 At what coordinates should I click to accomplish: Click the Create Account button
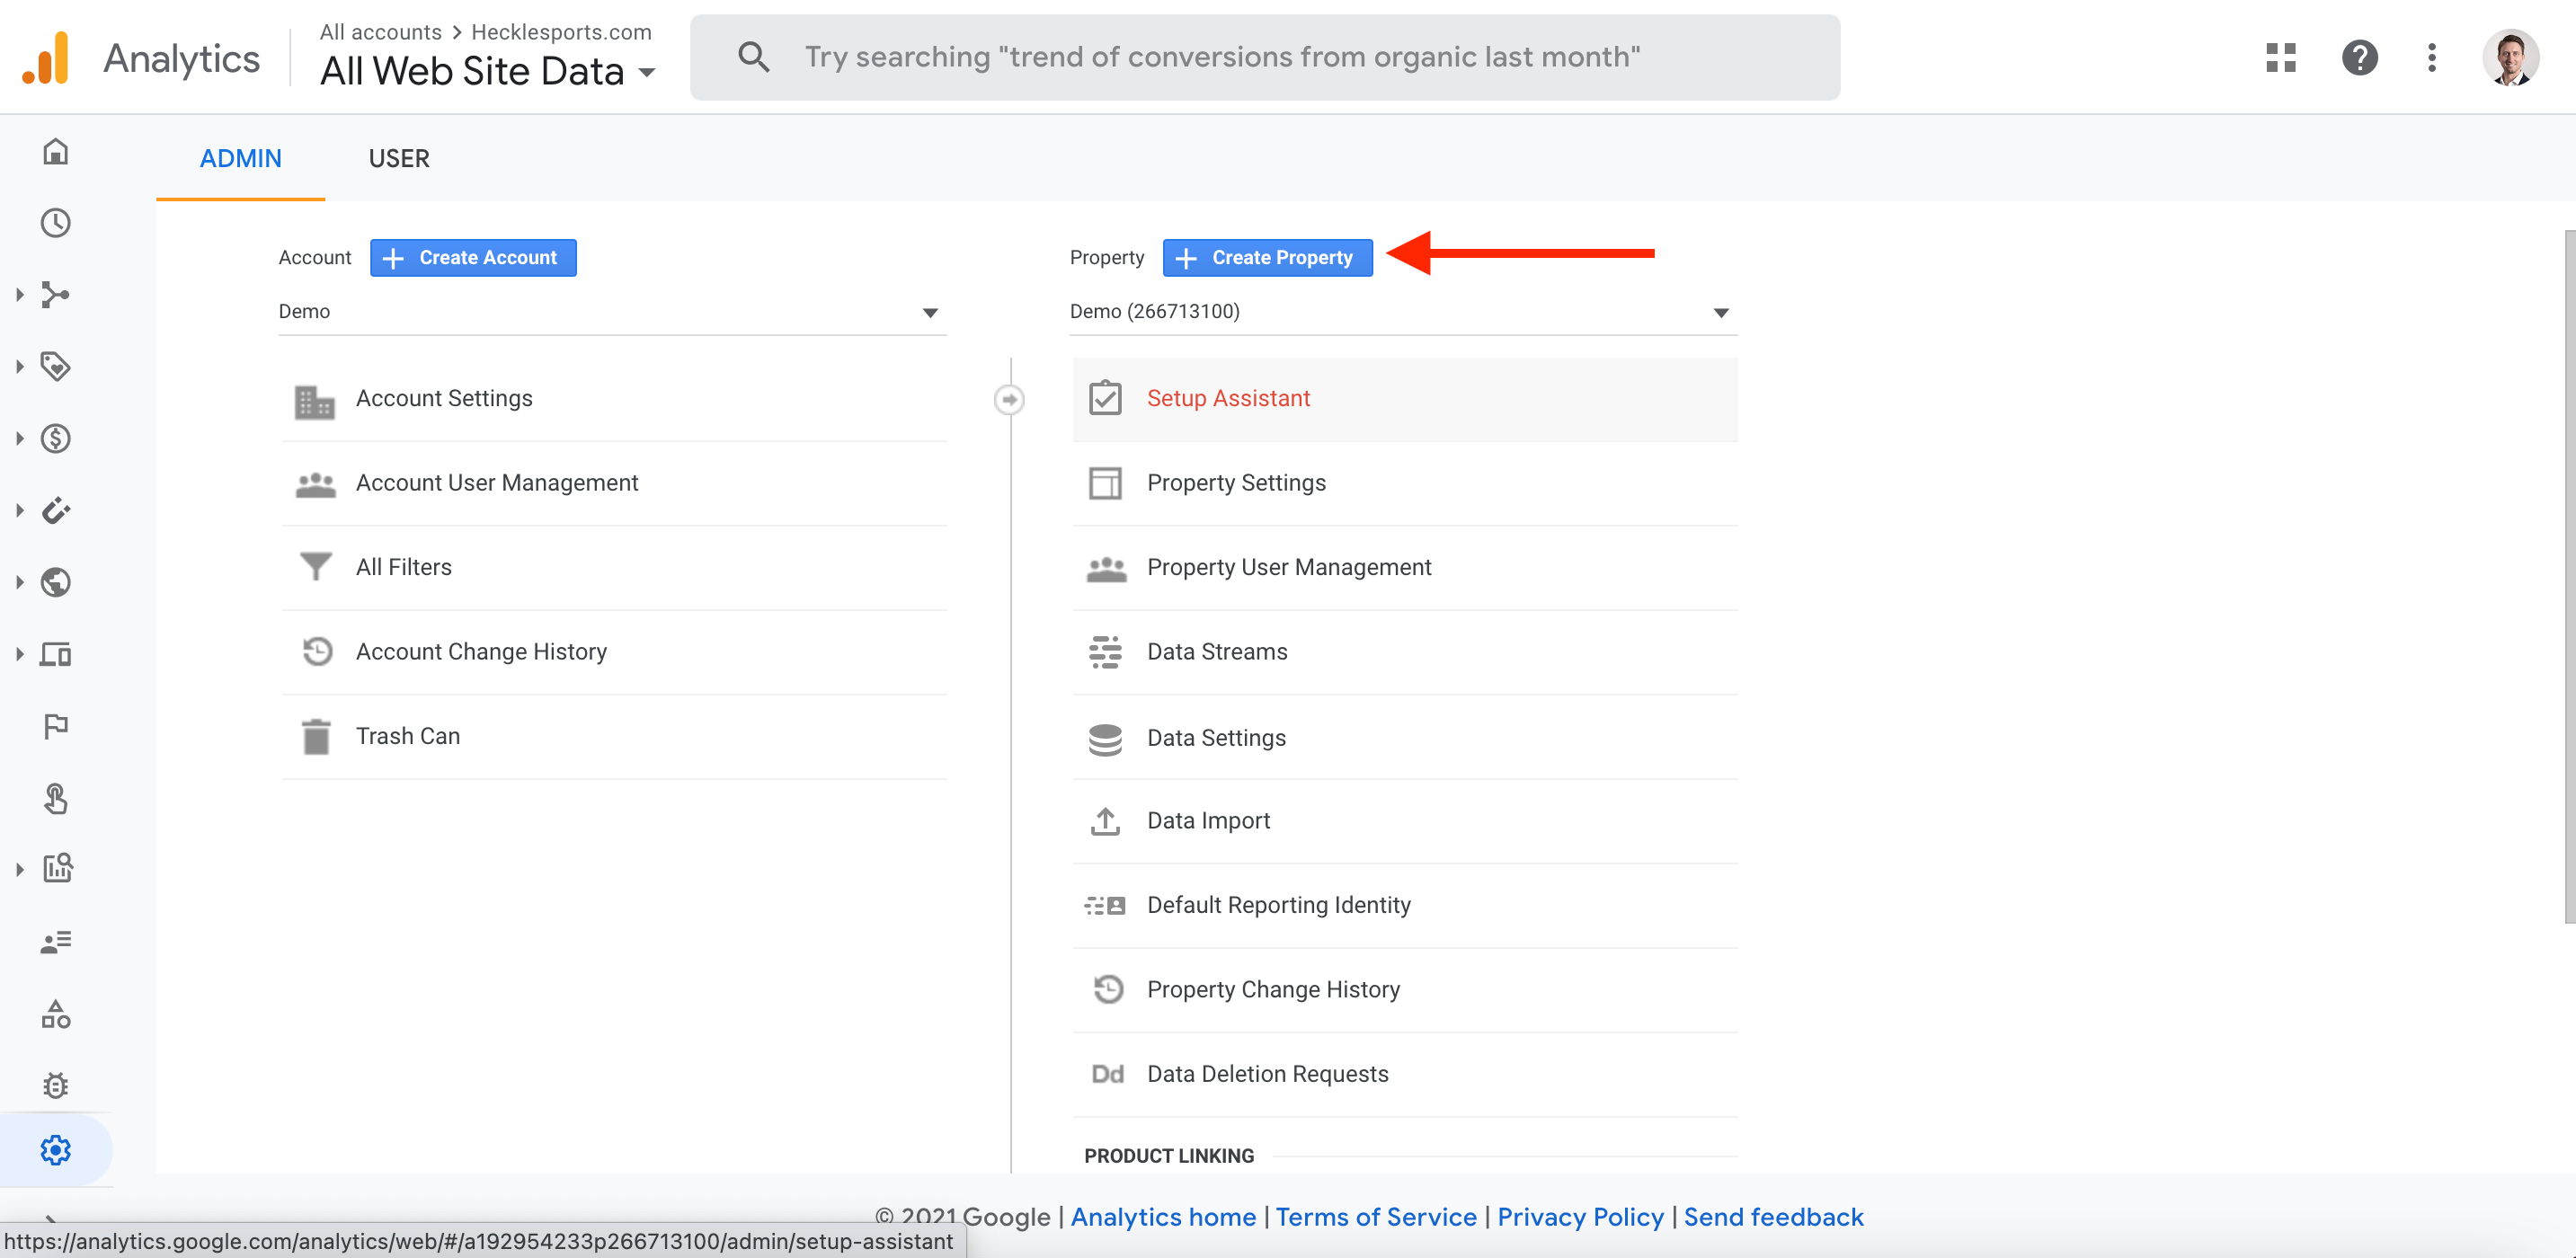coord(473,258)
